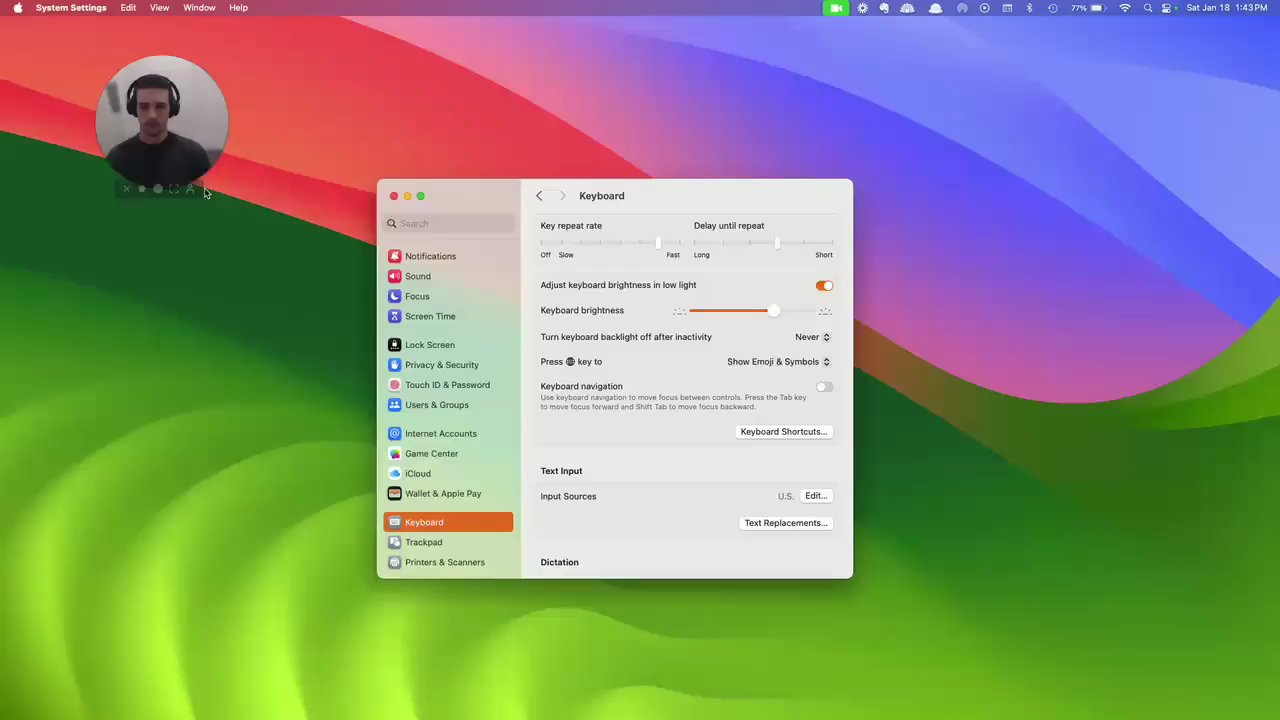
Task: Select Keyboard in the settings sidebar
Action: pyautogui.click(x=448, y=522)
